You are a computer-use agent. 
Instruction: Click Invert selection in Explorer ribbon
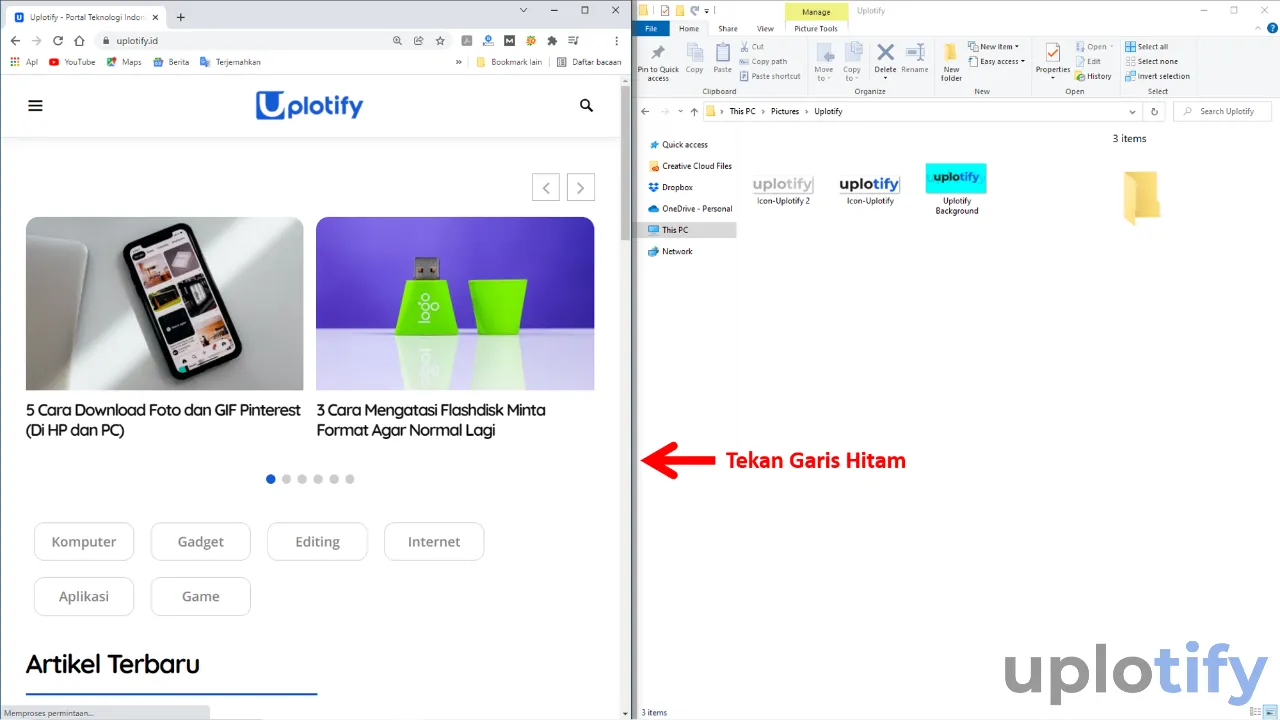(1157, 76)
